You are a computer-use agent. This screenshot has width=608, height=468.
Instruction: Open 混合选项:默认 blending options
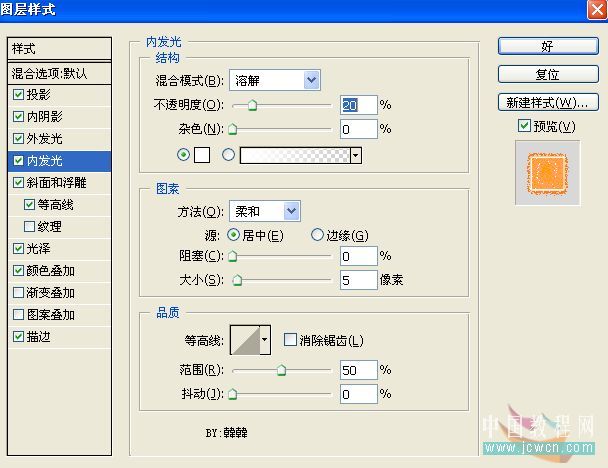[x=59, y=73]
